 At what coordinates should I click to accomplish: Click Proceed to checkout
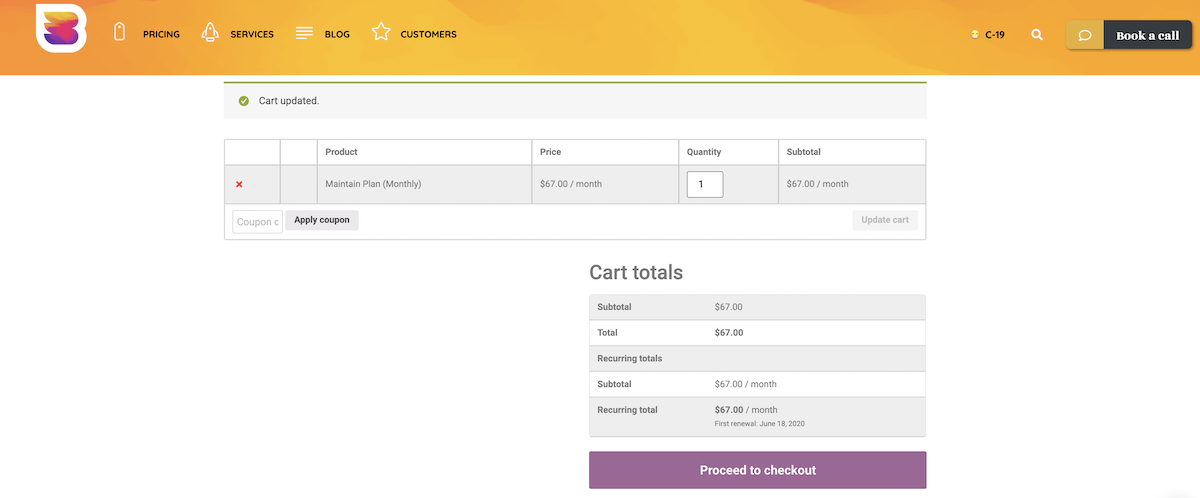pos(757,470)
